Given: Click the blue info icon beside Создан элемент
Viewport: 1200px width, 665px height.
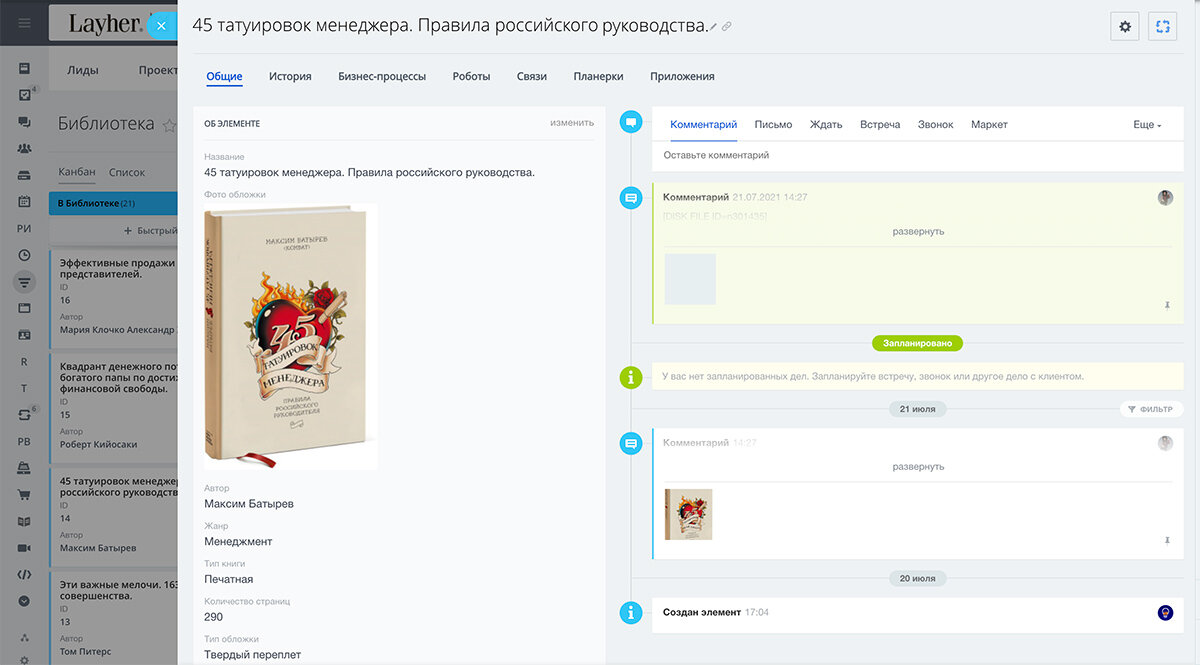Looking at the screenshot, I should [631, 613].
